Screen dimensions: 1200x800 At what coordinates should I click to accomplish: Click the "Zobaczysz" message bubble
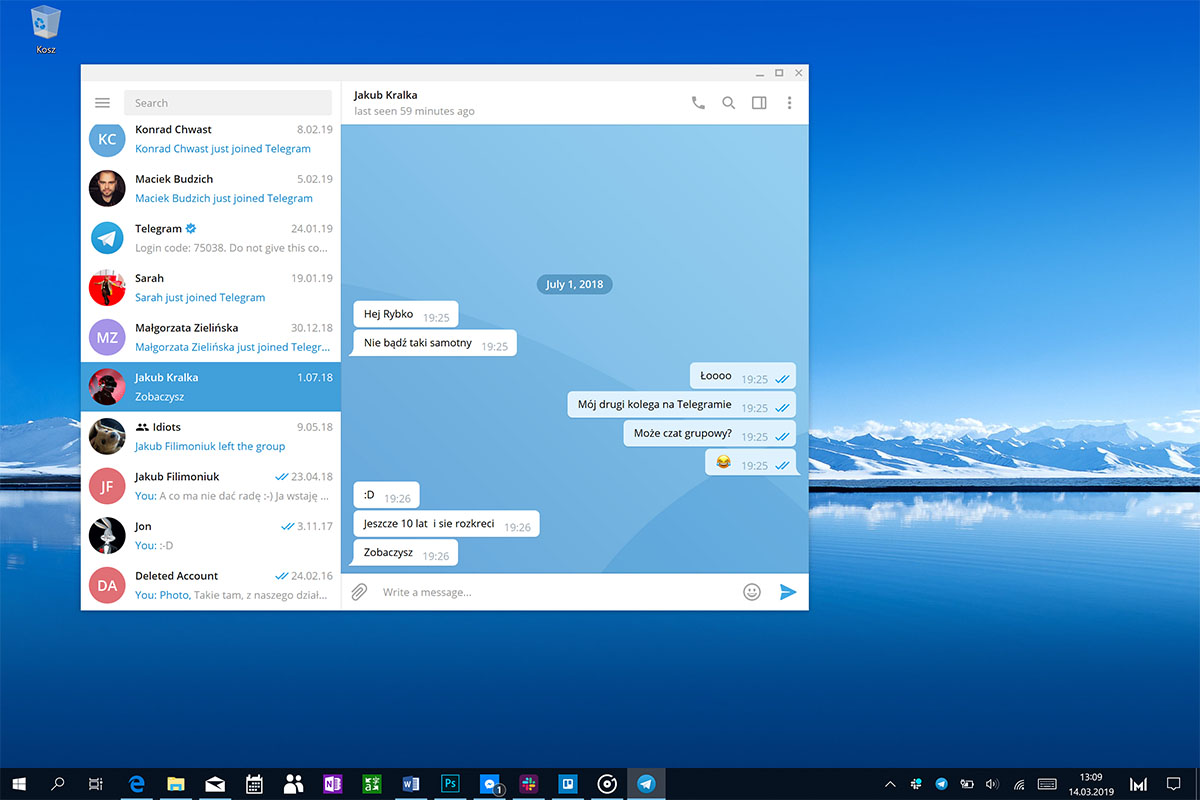(406, 553)
